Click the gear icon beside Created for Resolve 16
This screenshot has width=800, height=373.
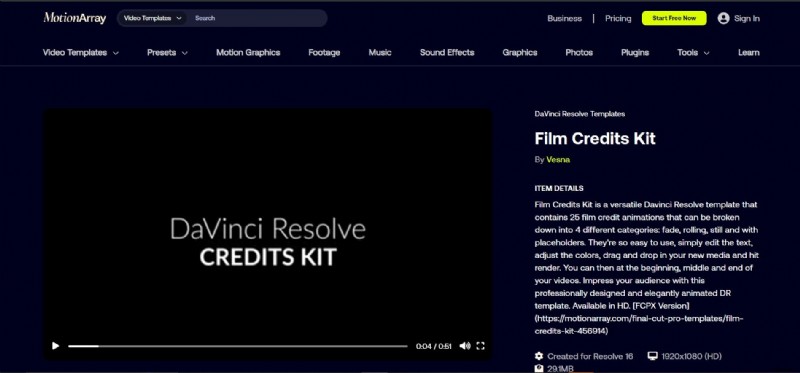[x=539, y=356]
